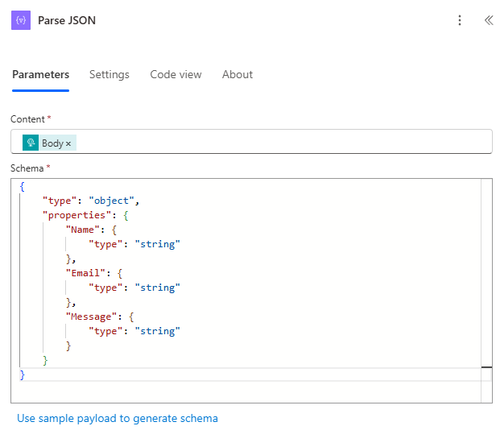
Task: Click the Schema editor scrollbar track
Action: (x=486, y=290)
